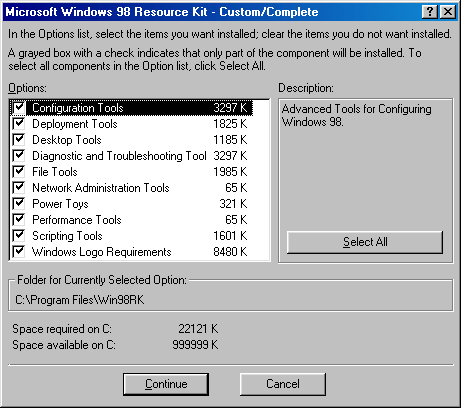Select the Scripting Tools list item
The image size is (461, 408).
[67, 236]
